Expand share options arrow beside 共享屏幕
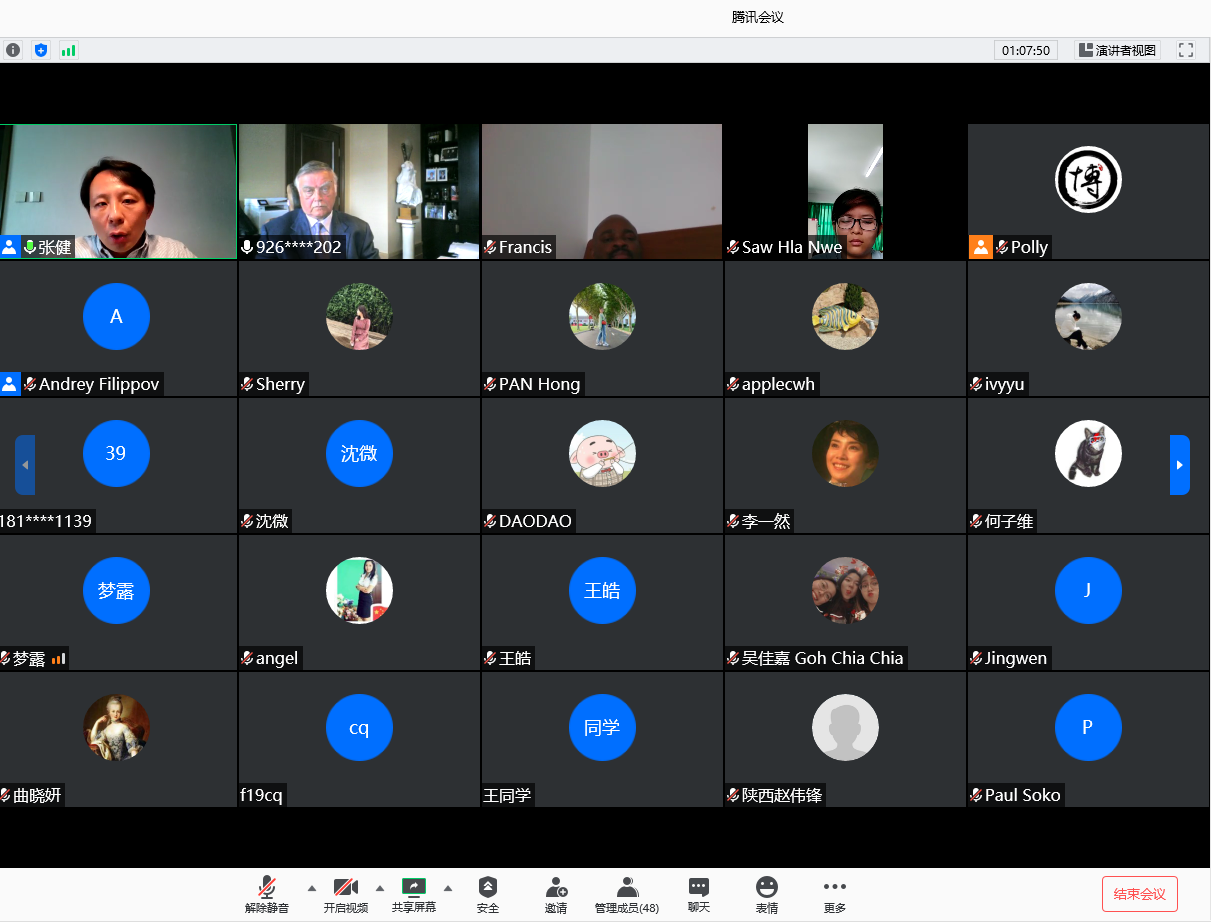Viewport: 1211px width, 922px height. (448, 888)
